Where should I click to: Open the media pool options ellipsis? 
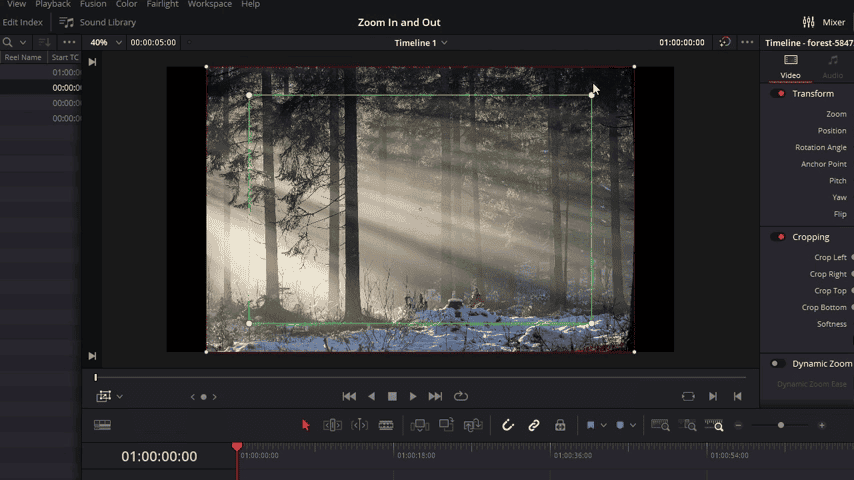coord(69,42)
